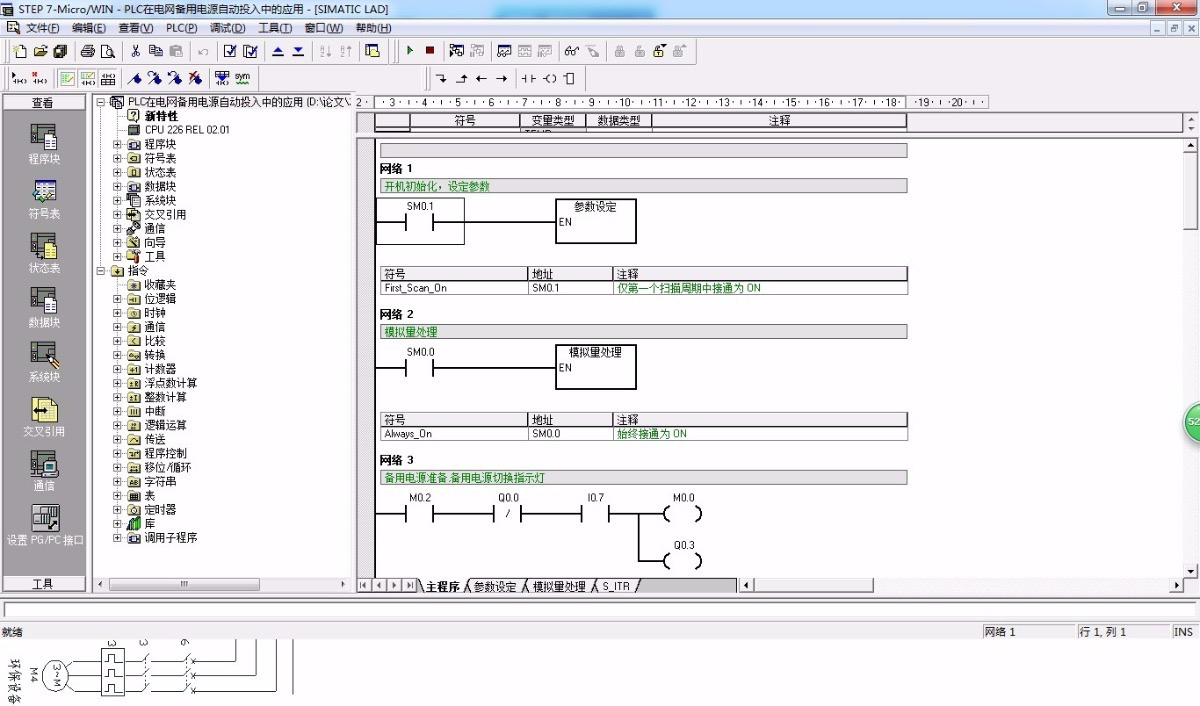Viewport: 1200px width, 706px height.
Task: Switch to the 模拟量处理 tab
Action: point(559,587)
